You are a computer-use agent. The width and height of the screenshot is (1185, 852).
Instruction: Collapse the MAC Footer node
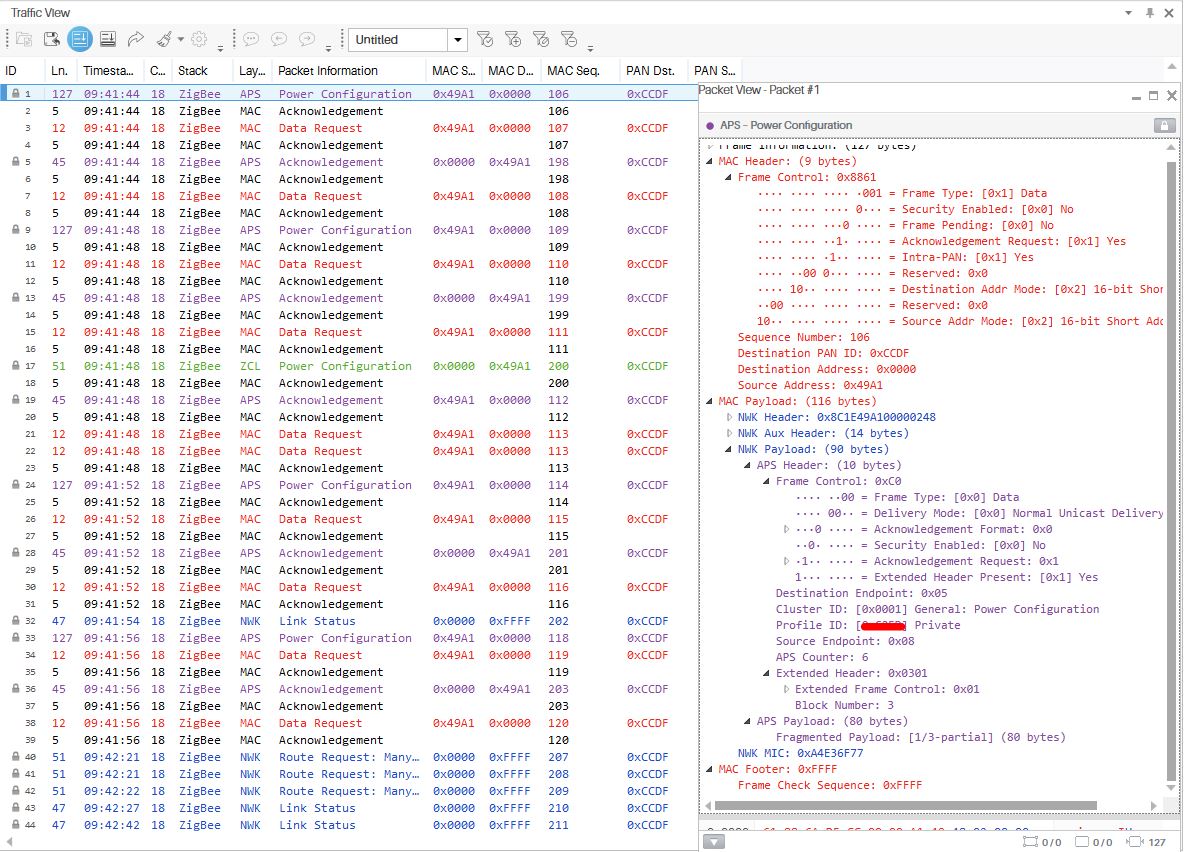(710, 769)
